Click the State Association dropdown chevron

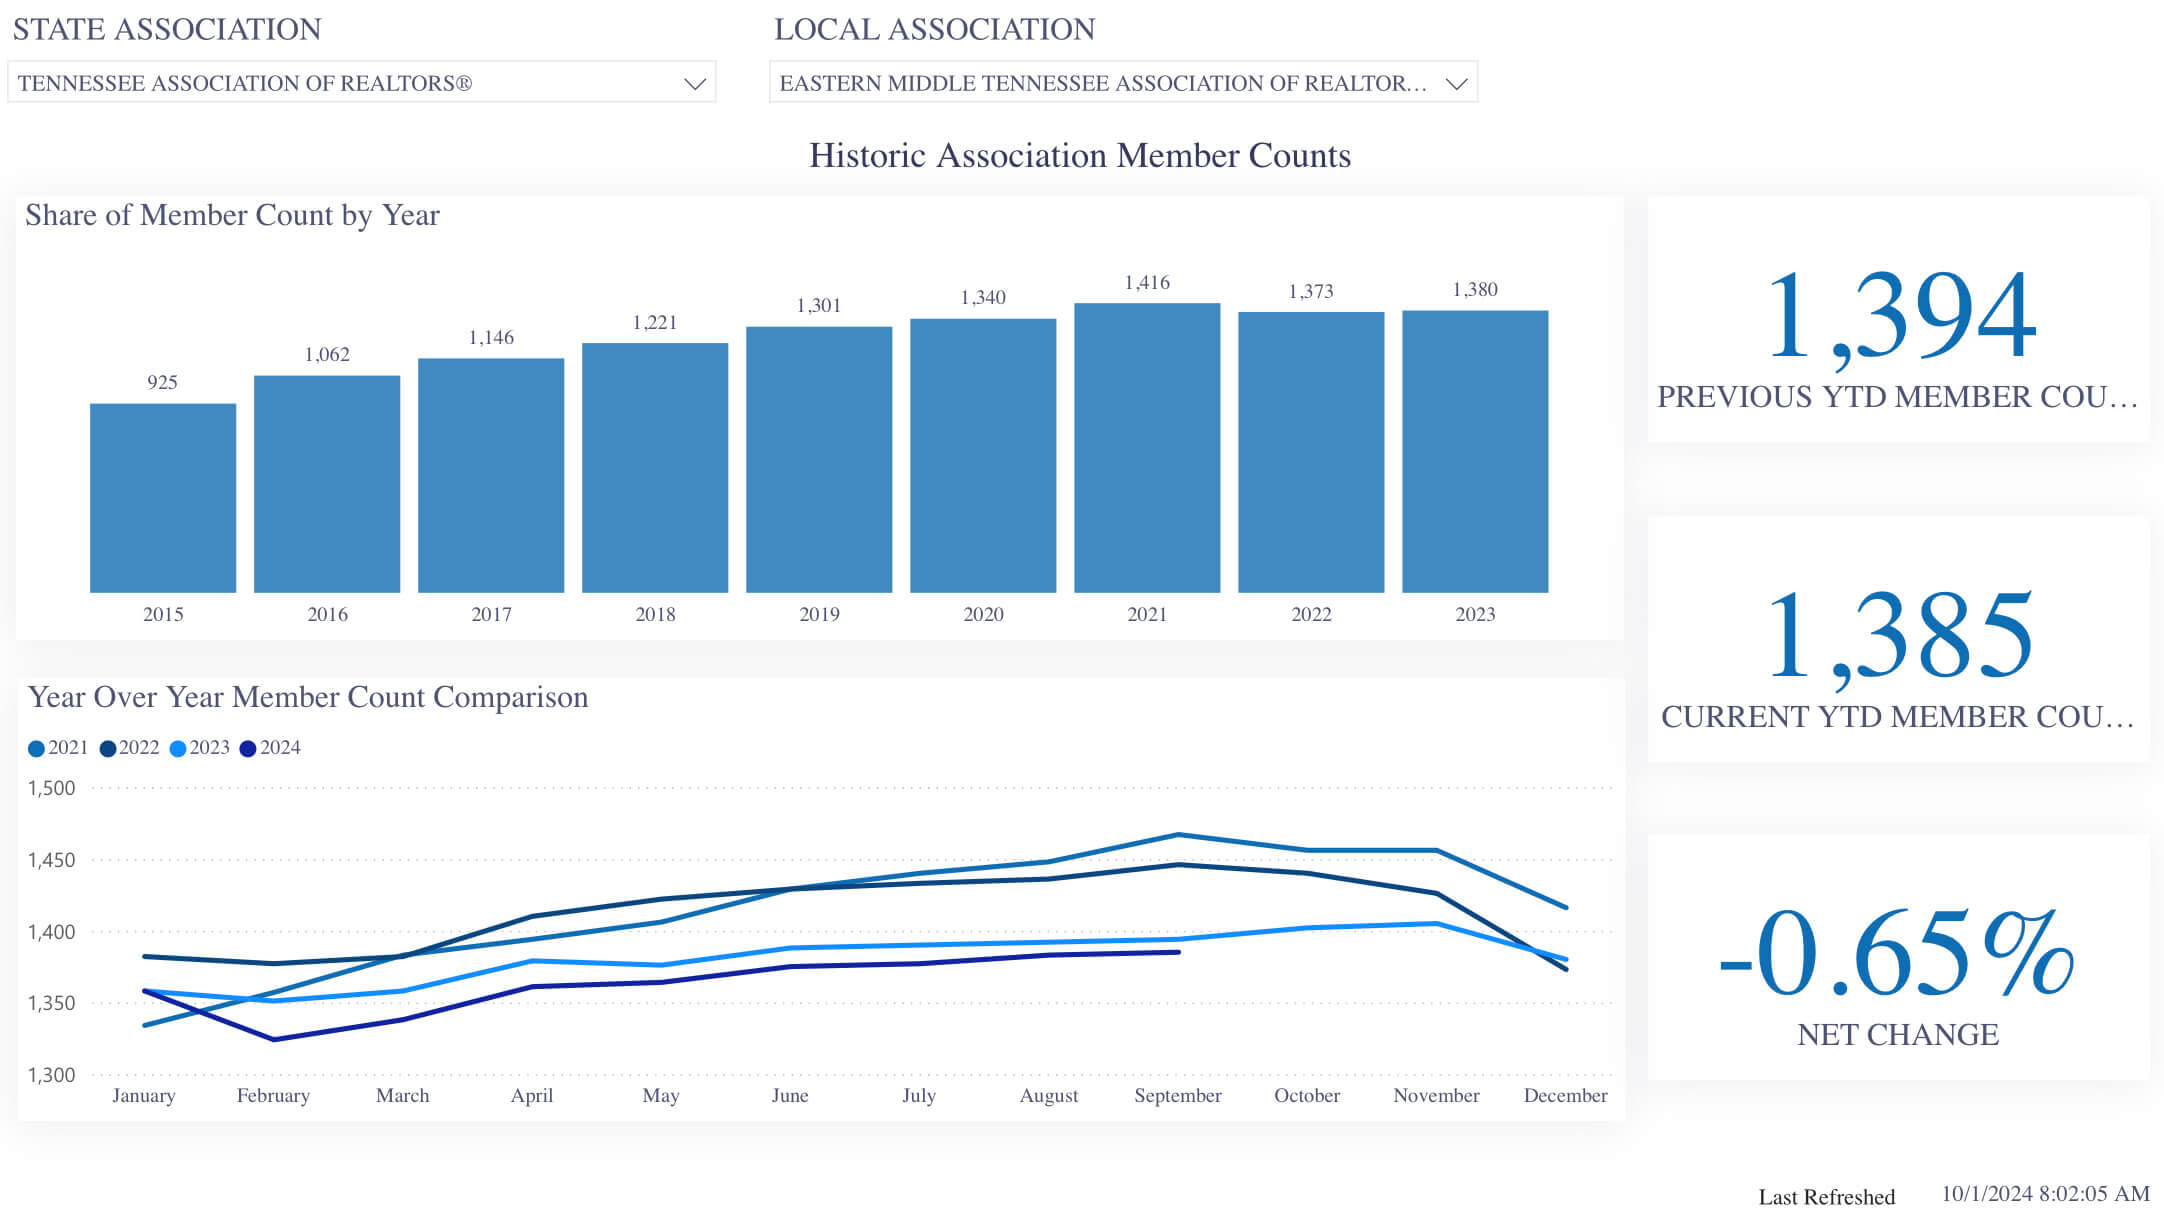pyautogui.click(x=694, y=84)
